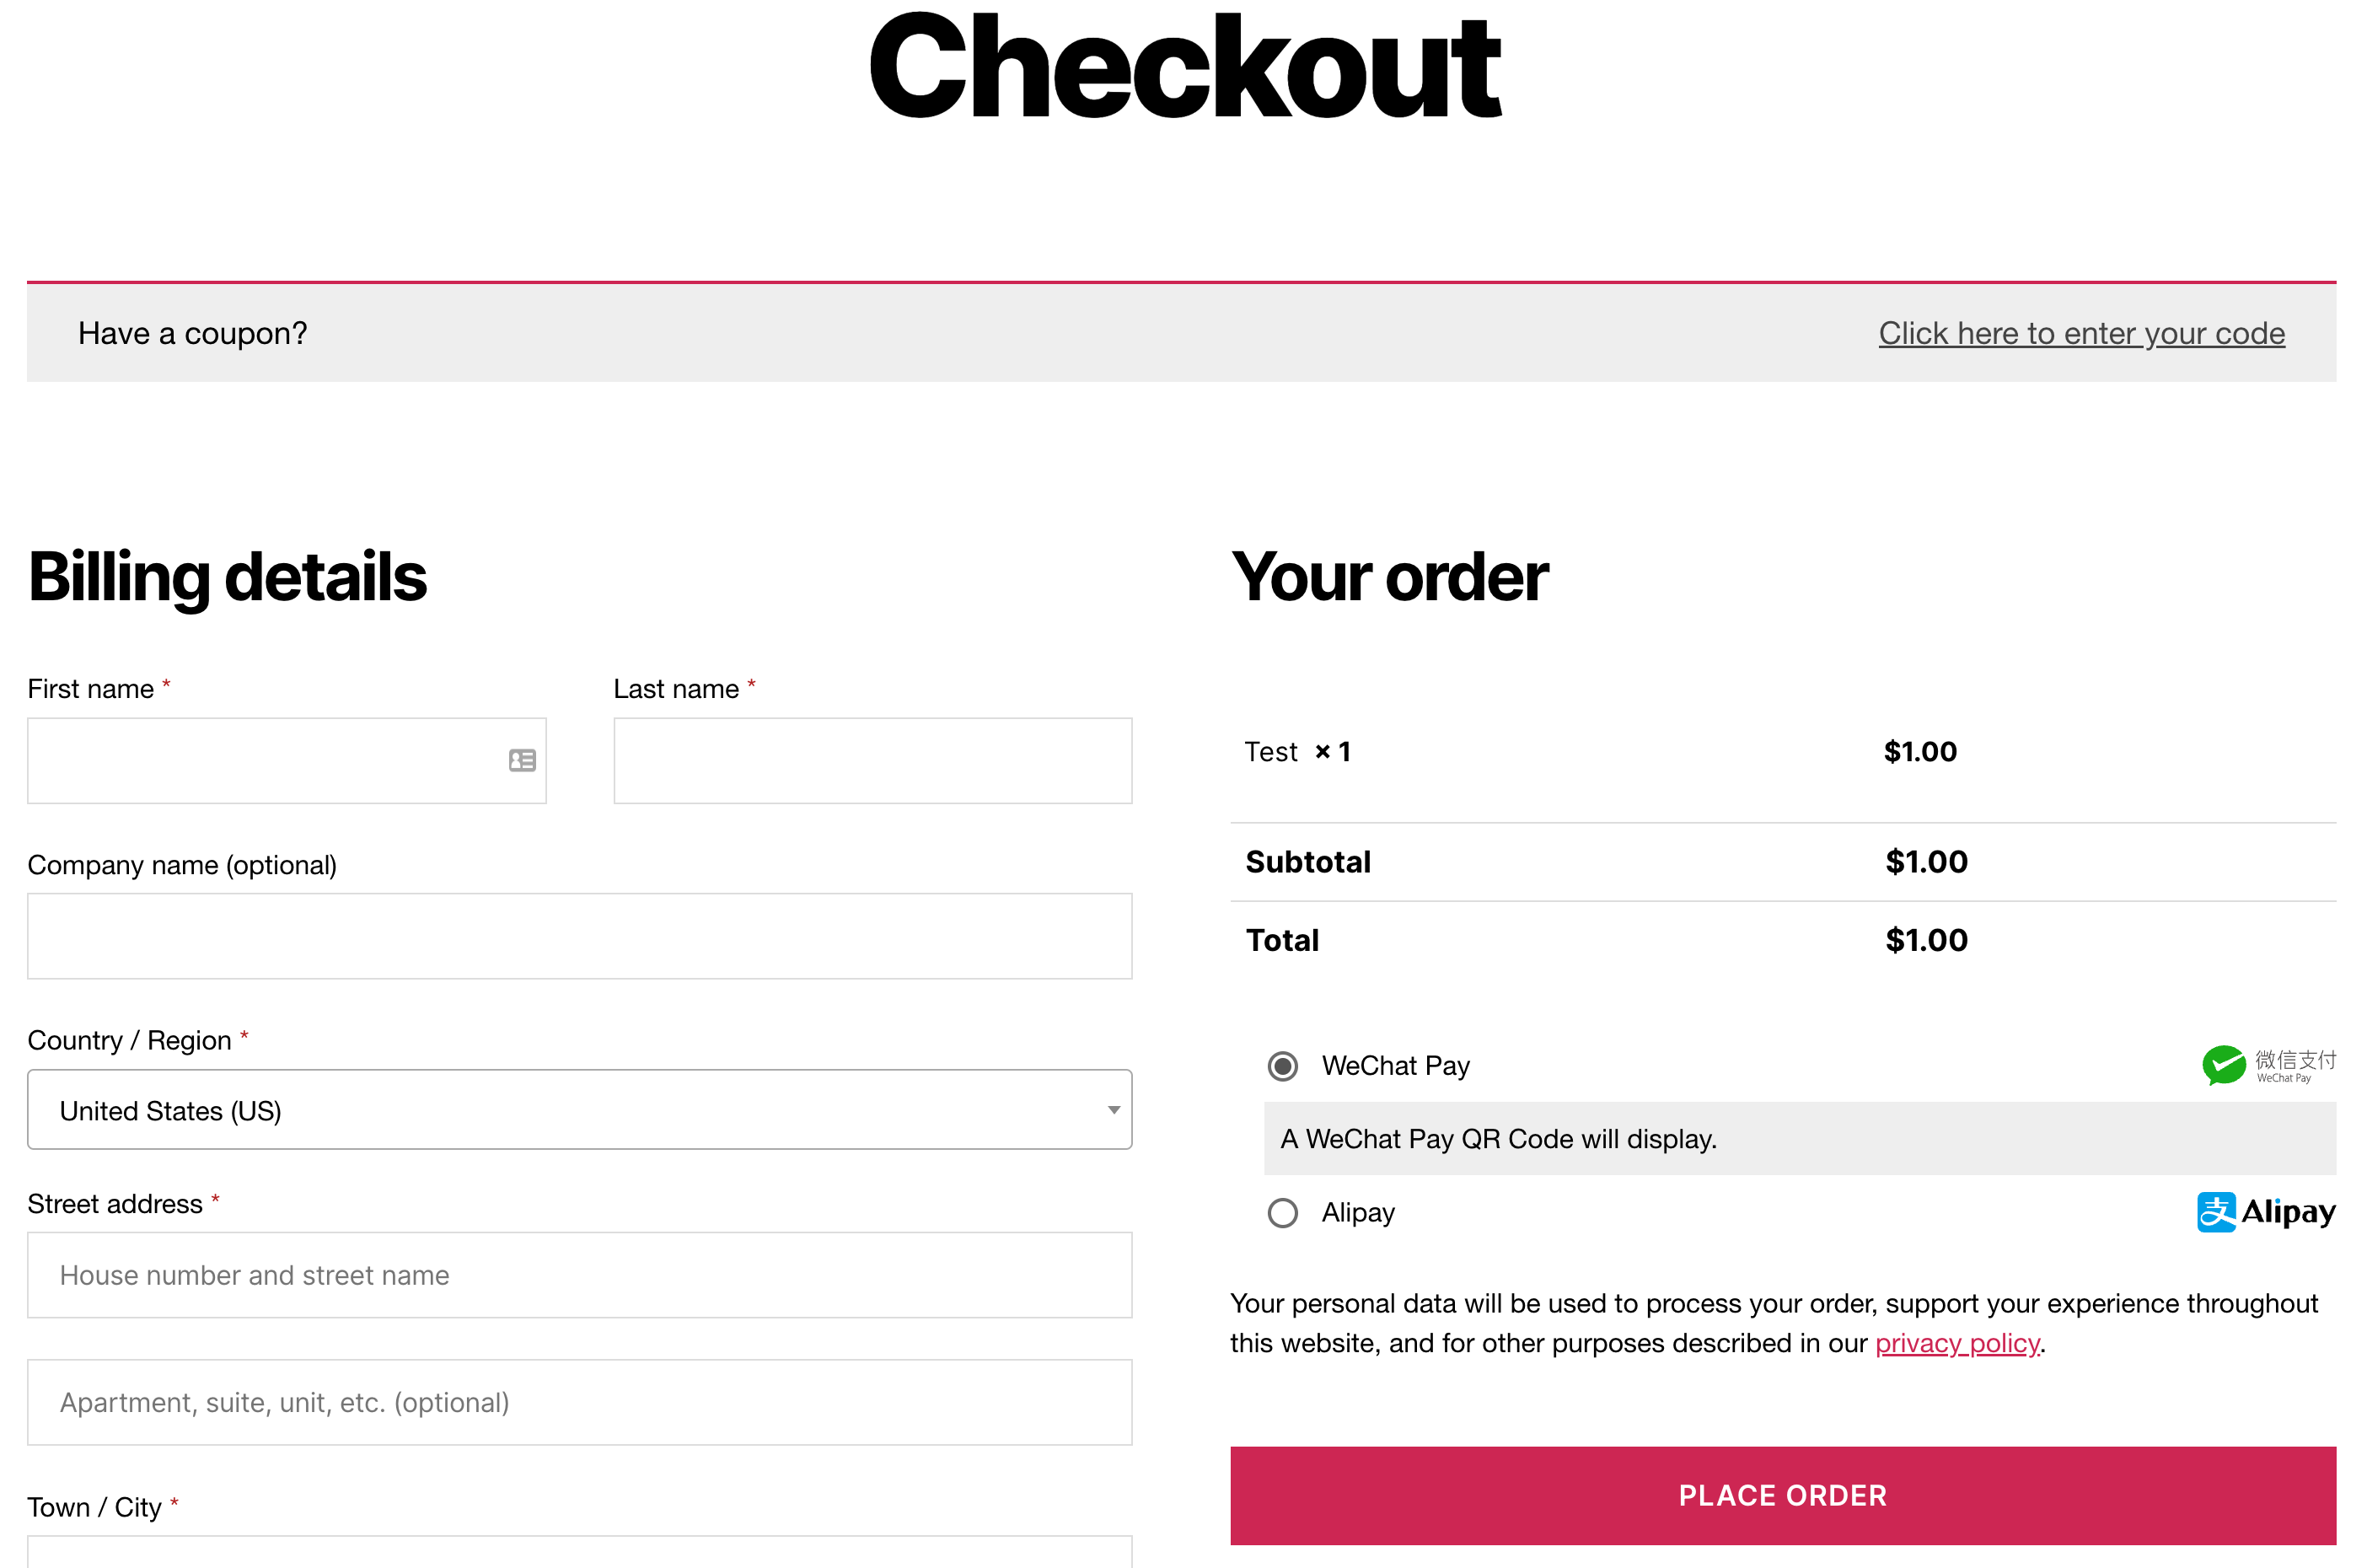The height and width of the screenshot is (1568, 2367).
Task: Click Billing details section header
Action: point(226,572)
